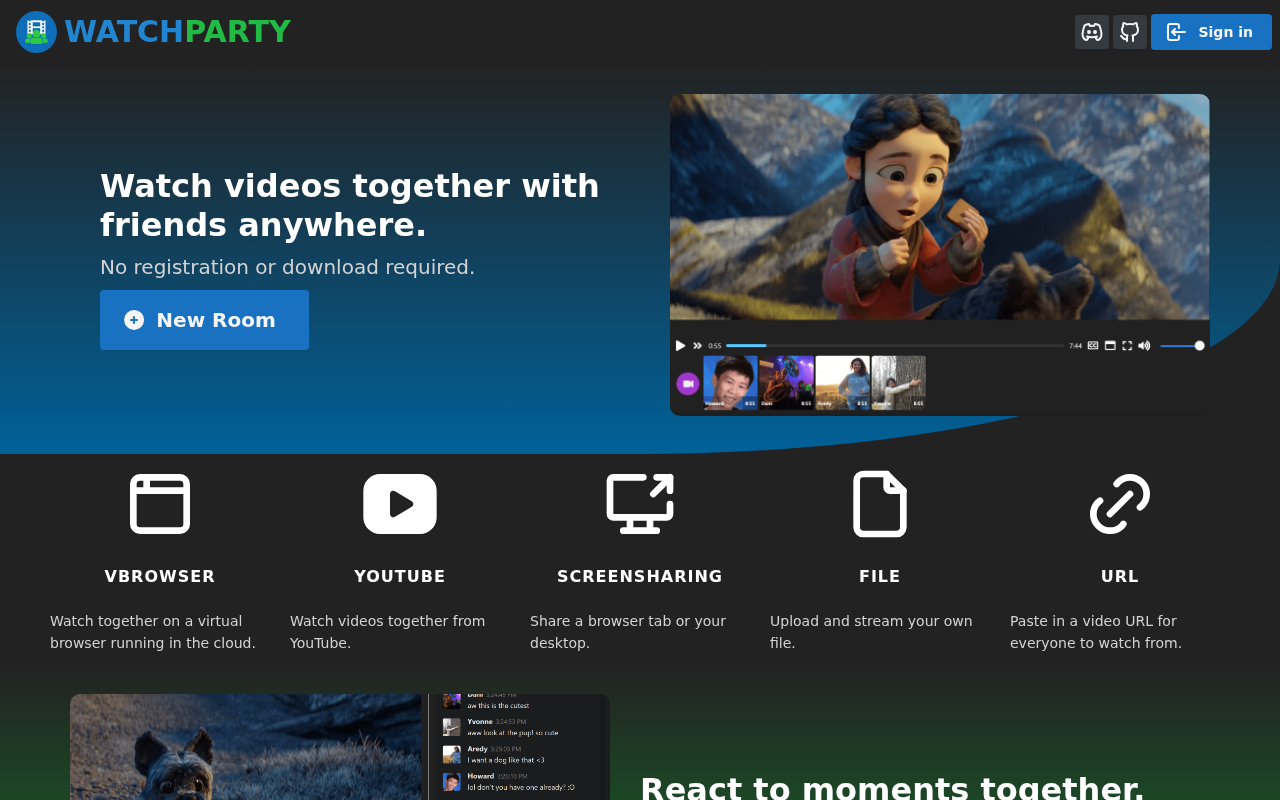Select the URL heading
This screenshot has height=800, width=1280.
click(x=1120, y=577)
